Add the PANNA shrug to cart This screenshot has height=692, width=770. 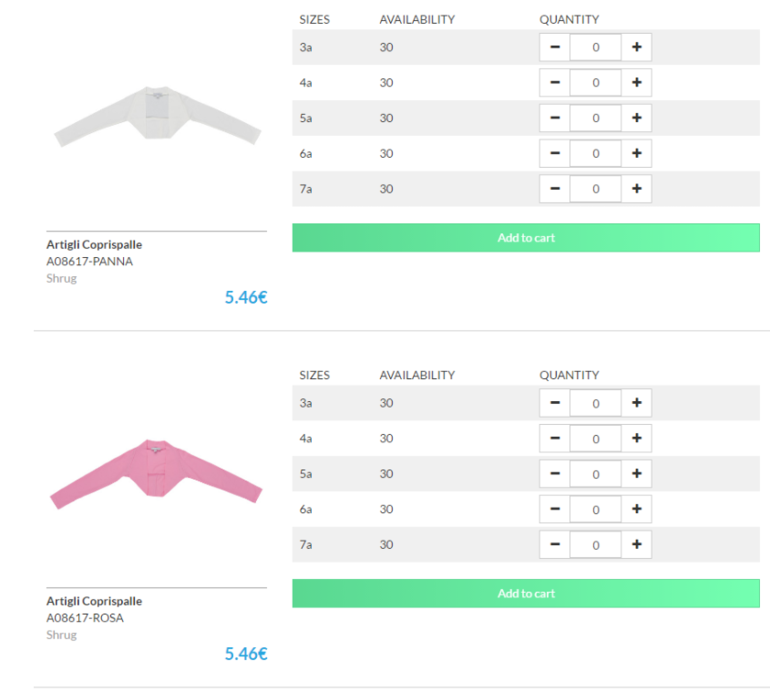click(526, 238)
